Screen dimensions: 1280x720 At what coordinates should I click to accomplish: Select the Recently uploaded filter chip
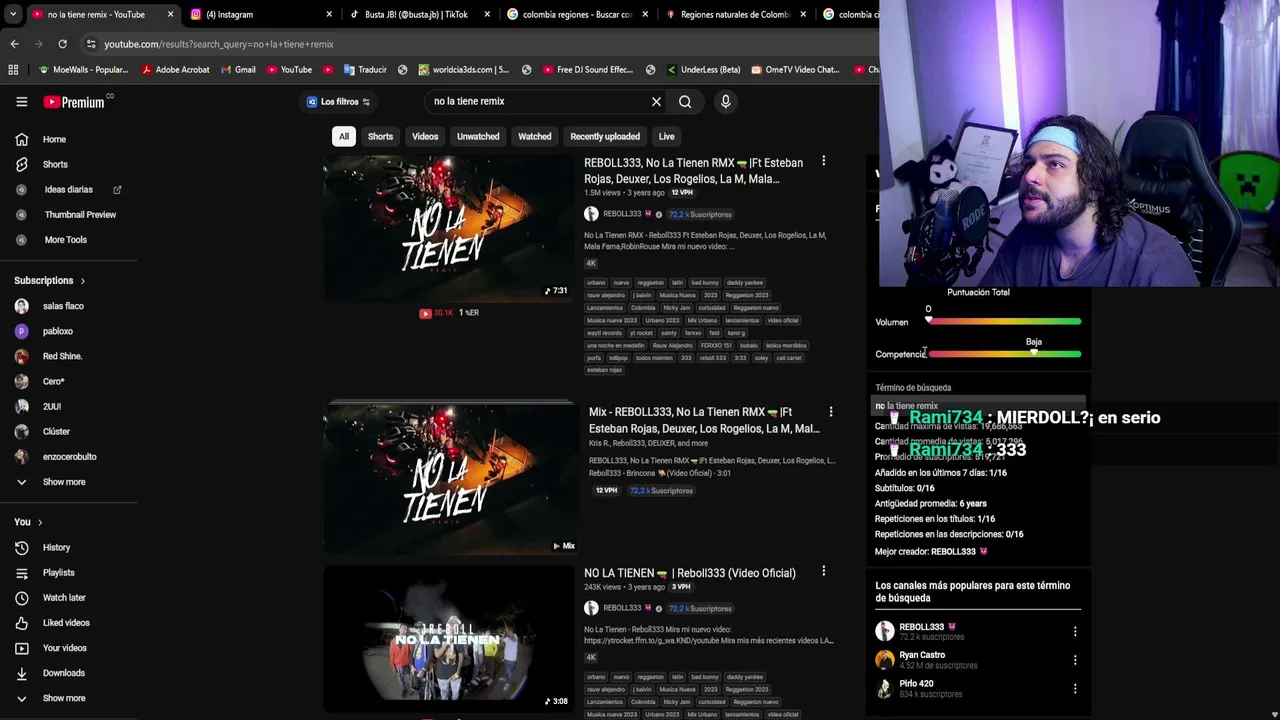click(x=605, y=136)
